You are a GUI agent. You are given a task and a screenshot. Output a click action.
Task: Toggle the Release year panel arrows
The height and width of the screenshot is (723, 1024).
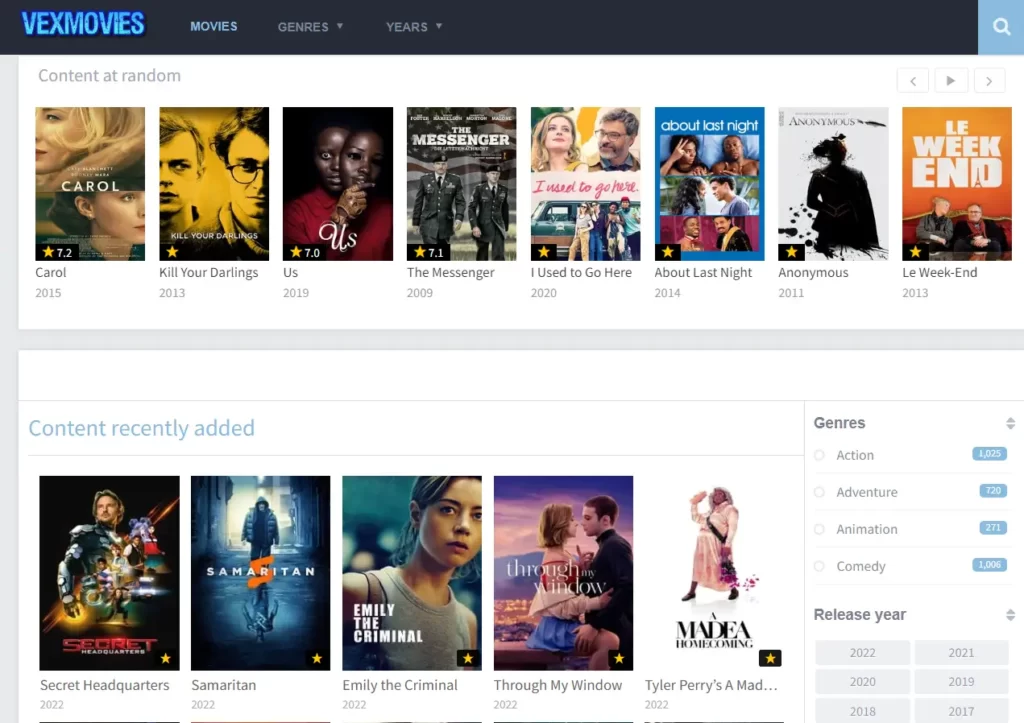click(x=1010, y=615)
